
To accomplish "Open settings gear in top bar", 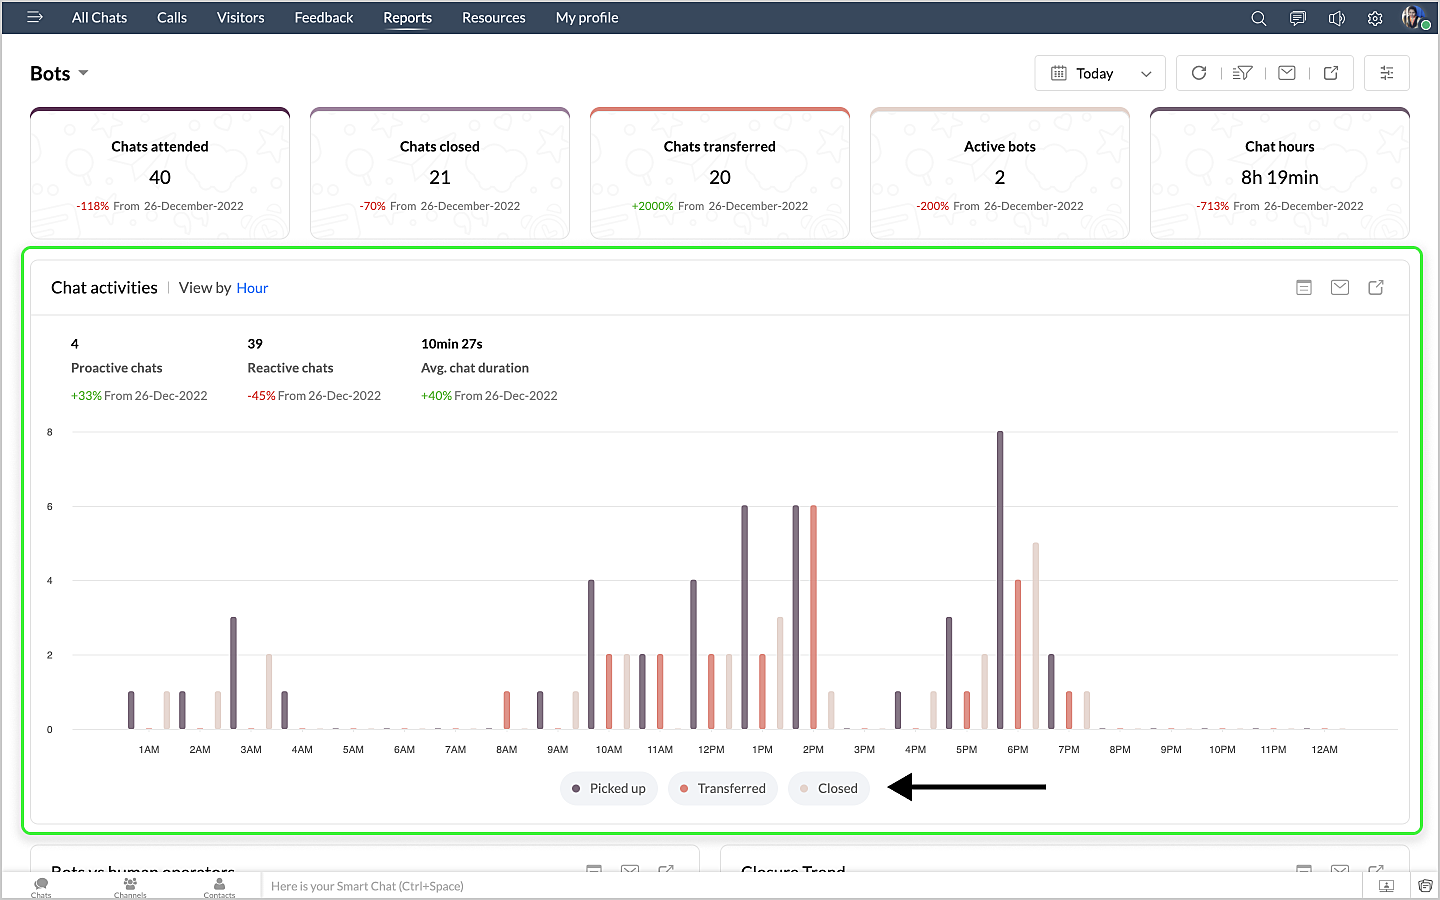I will click(x=1375, y=18).
